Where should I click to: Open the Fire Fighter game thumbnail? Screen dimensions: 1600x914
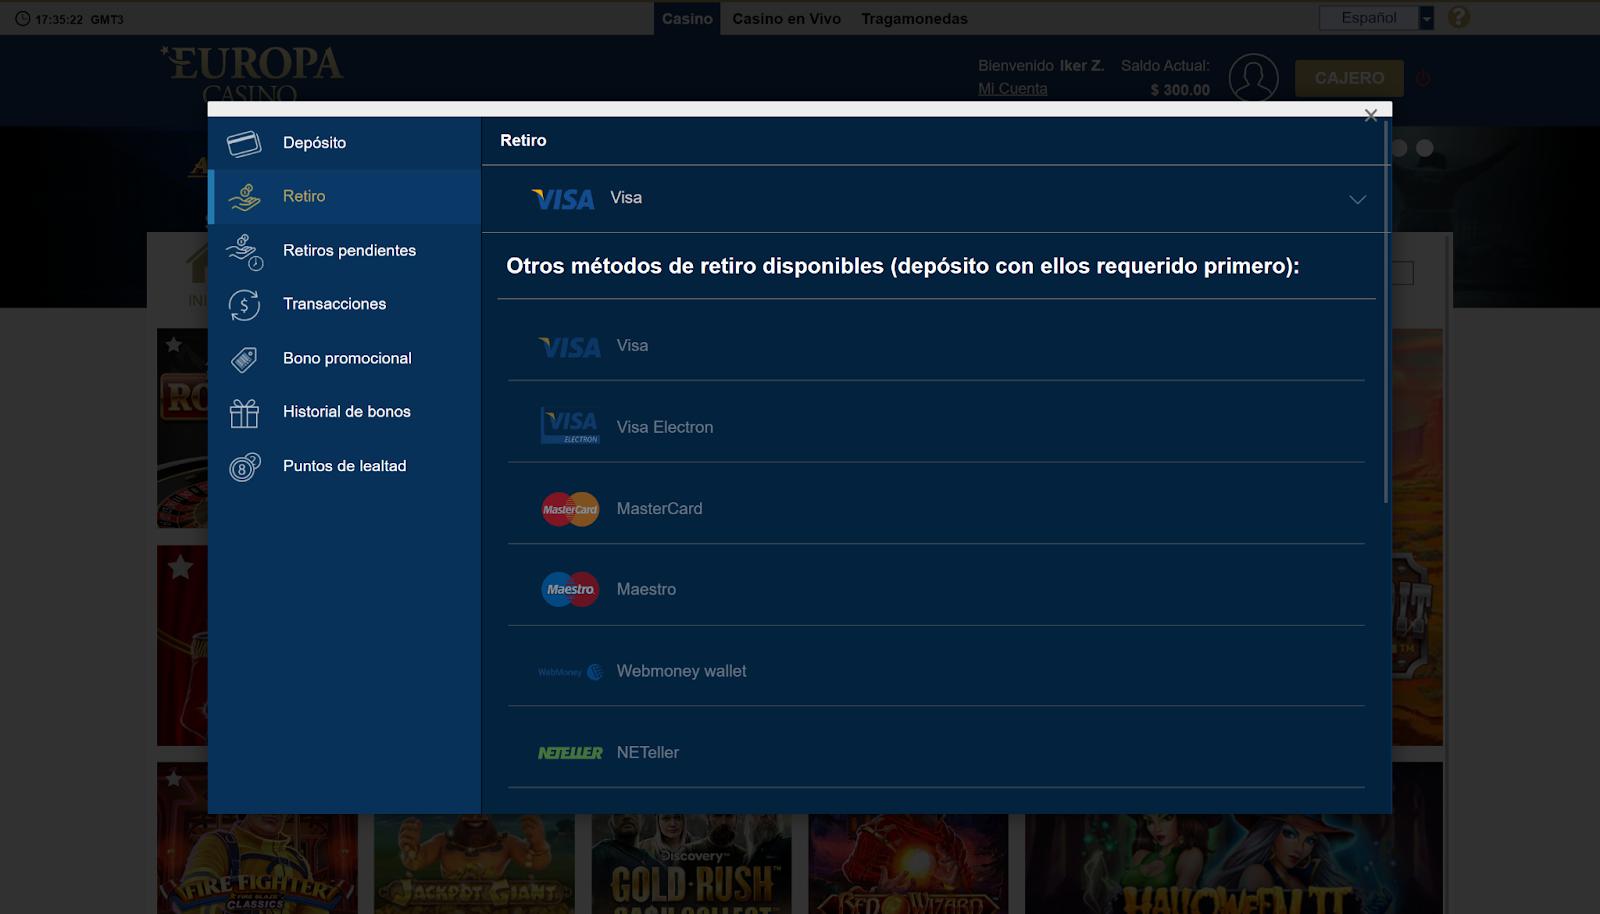tap(257, 864)
